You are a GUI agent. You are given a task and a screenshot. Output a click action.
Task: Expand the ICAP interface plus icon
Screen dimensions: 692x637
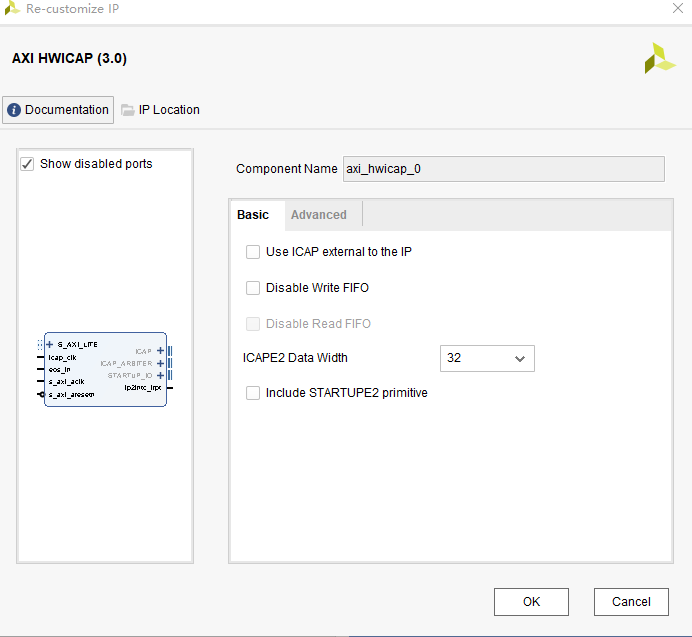160,351
